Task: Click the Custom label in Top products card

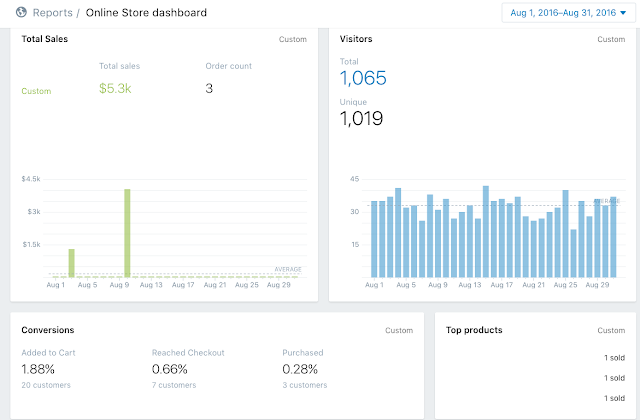Action: [x=611, y=330]
